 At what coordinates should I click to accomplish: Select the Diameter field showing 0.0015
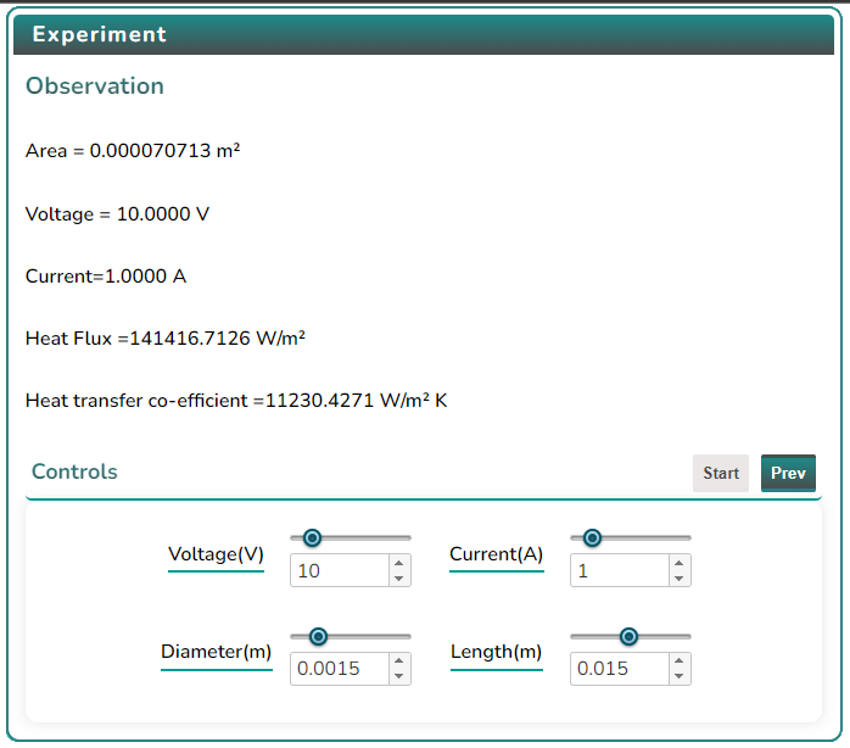(x=338, y=669)
